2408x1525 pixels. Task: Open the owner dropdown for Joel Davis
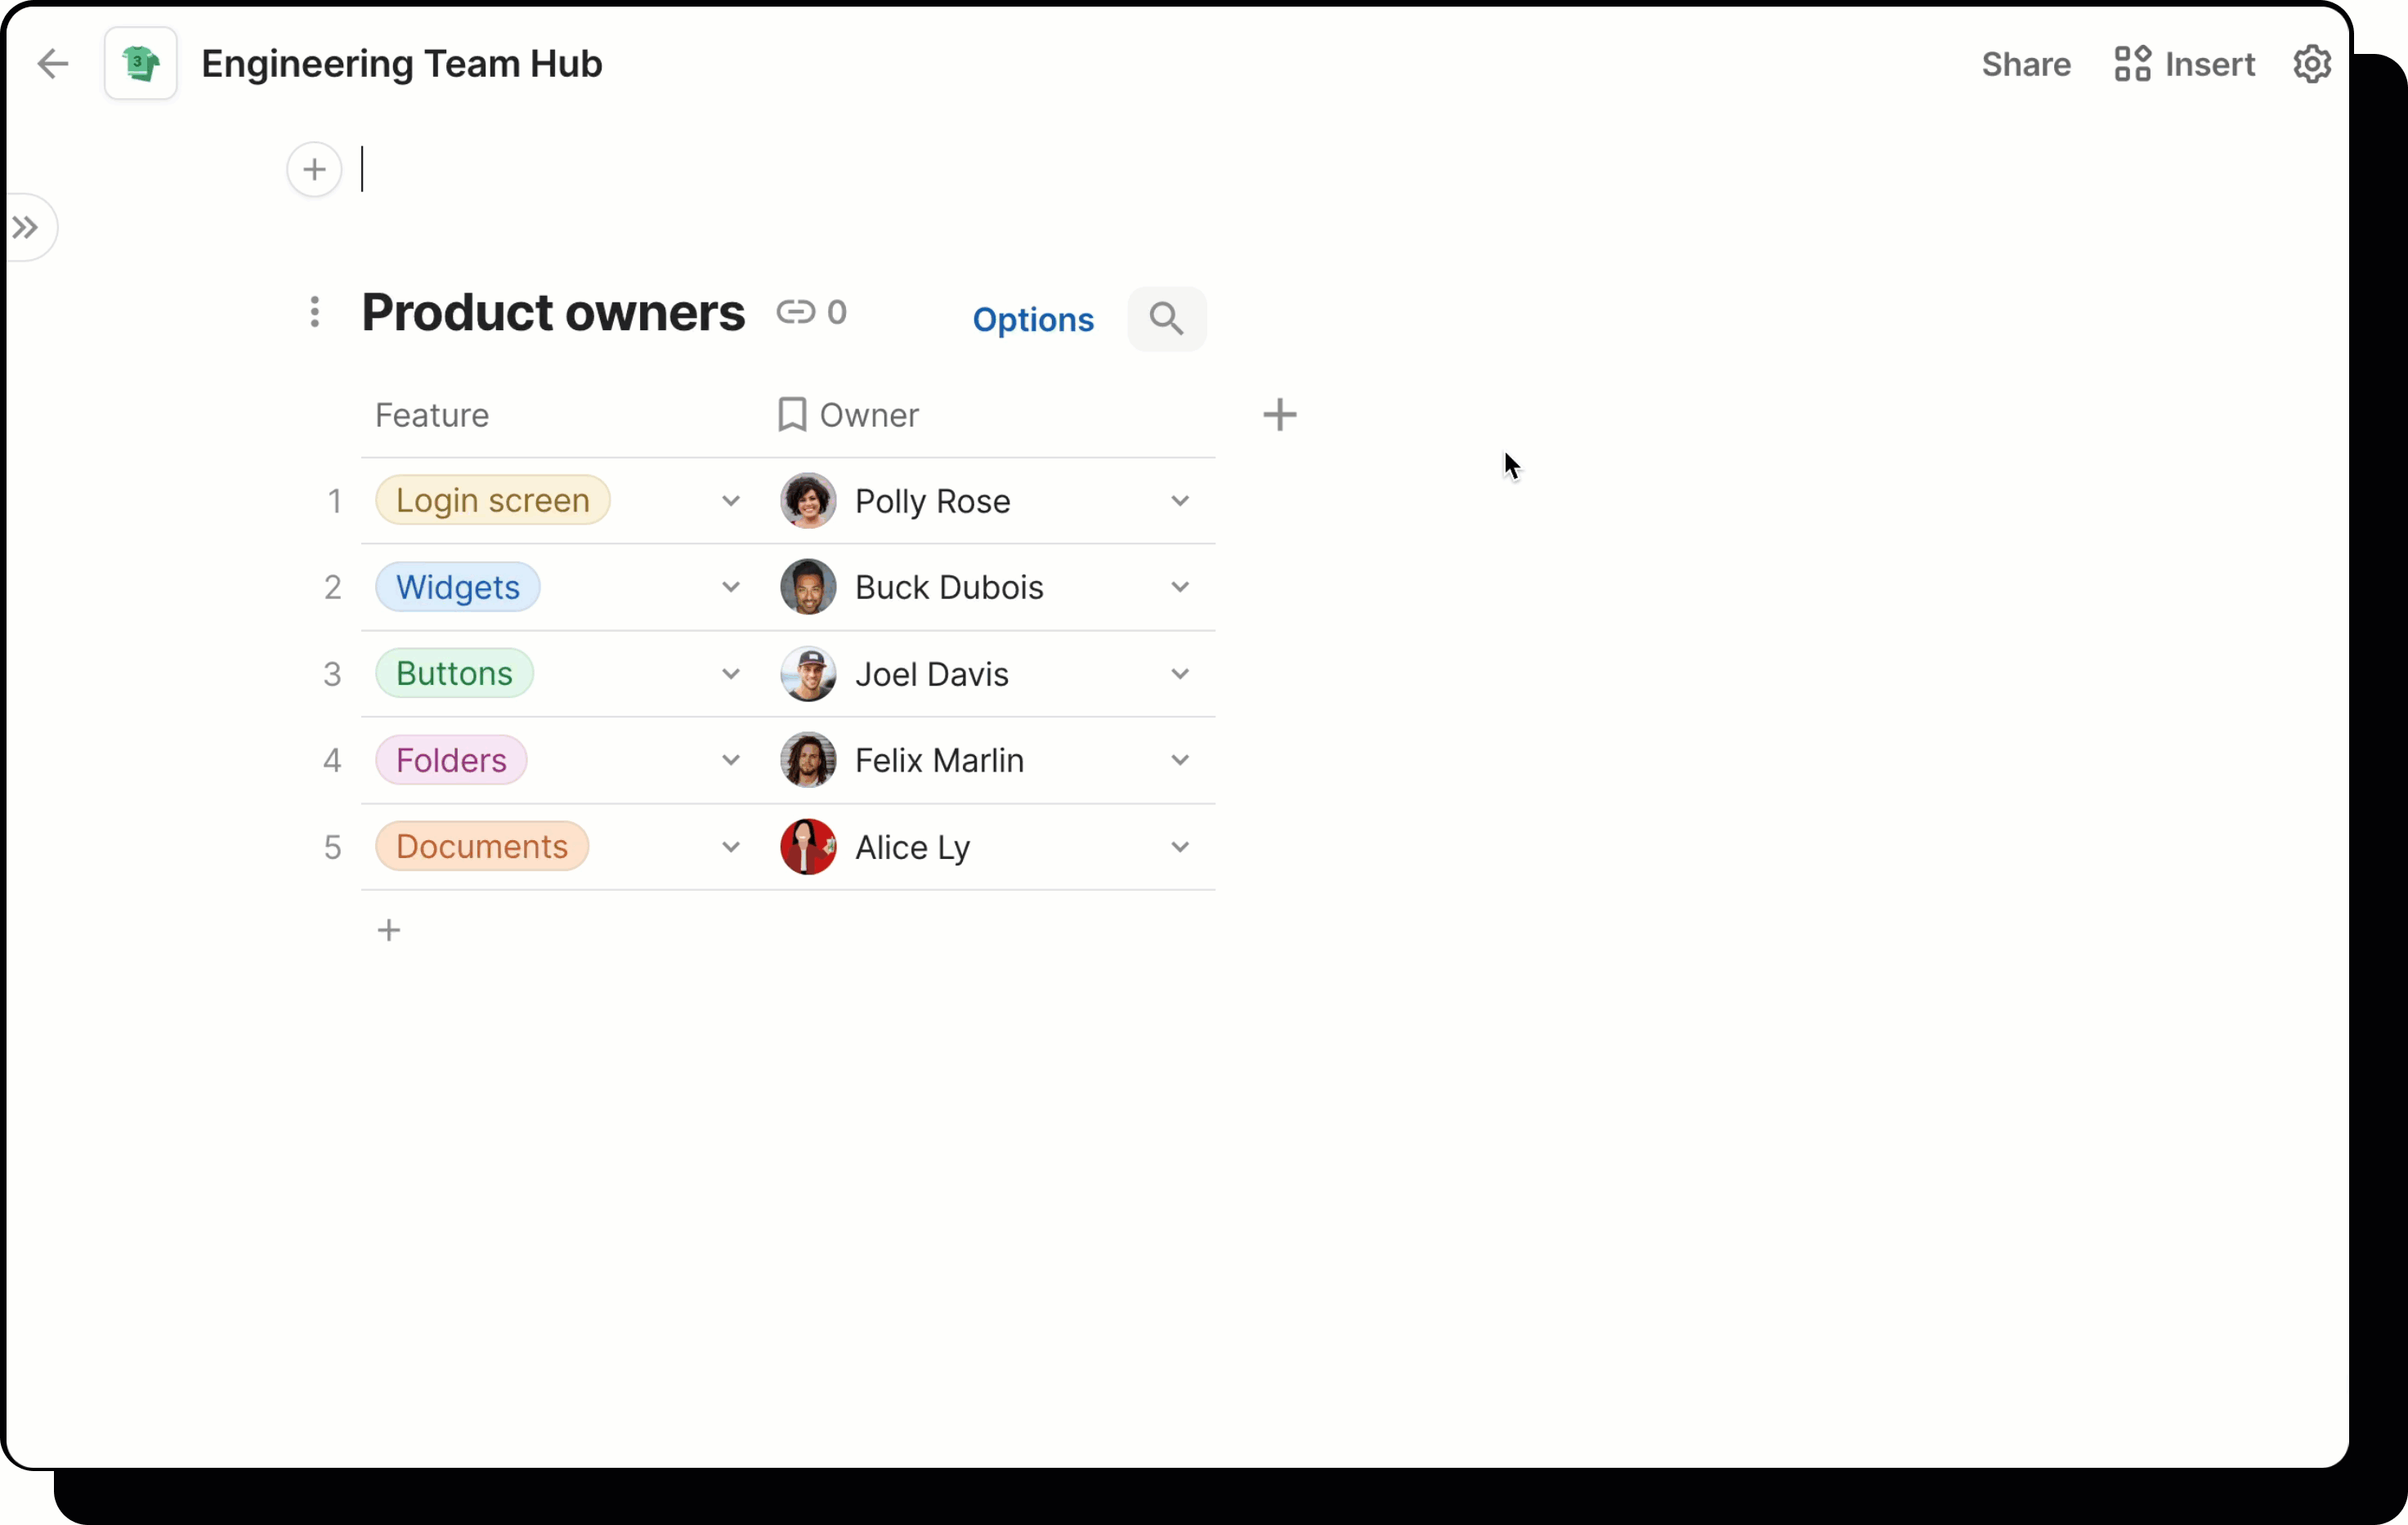pyautogui.click(x=1180, y=674)
